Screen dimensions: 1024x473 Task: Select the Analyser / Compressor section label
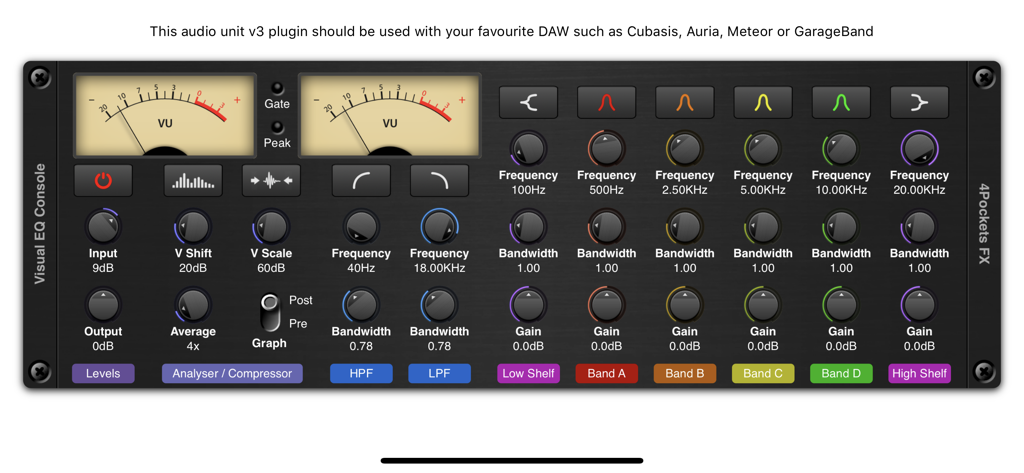click(x=232, y=374)
